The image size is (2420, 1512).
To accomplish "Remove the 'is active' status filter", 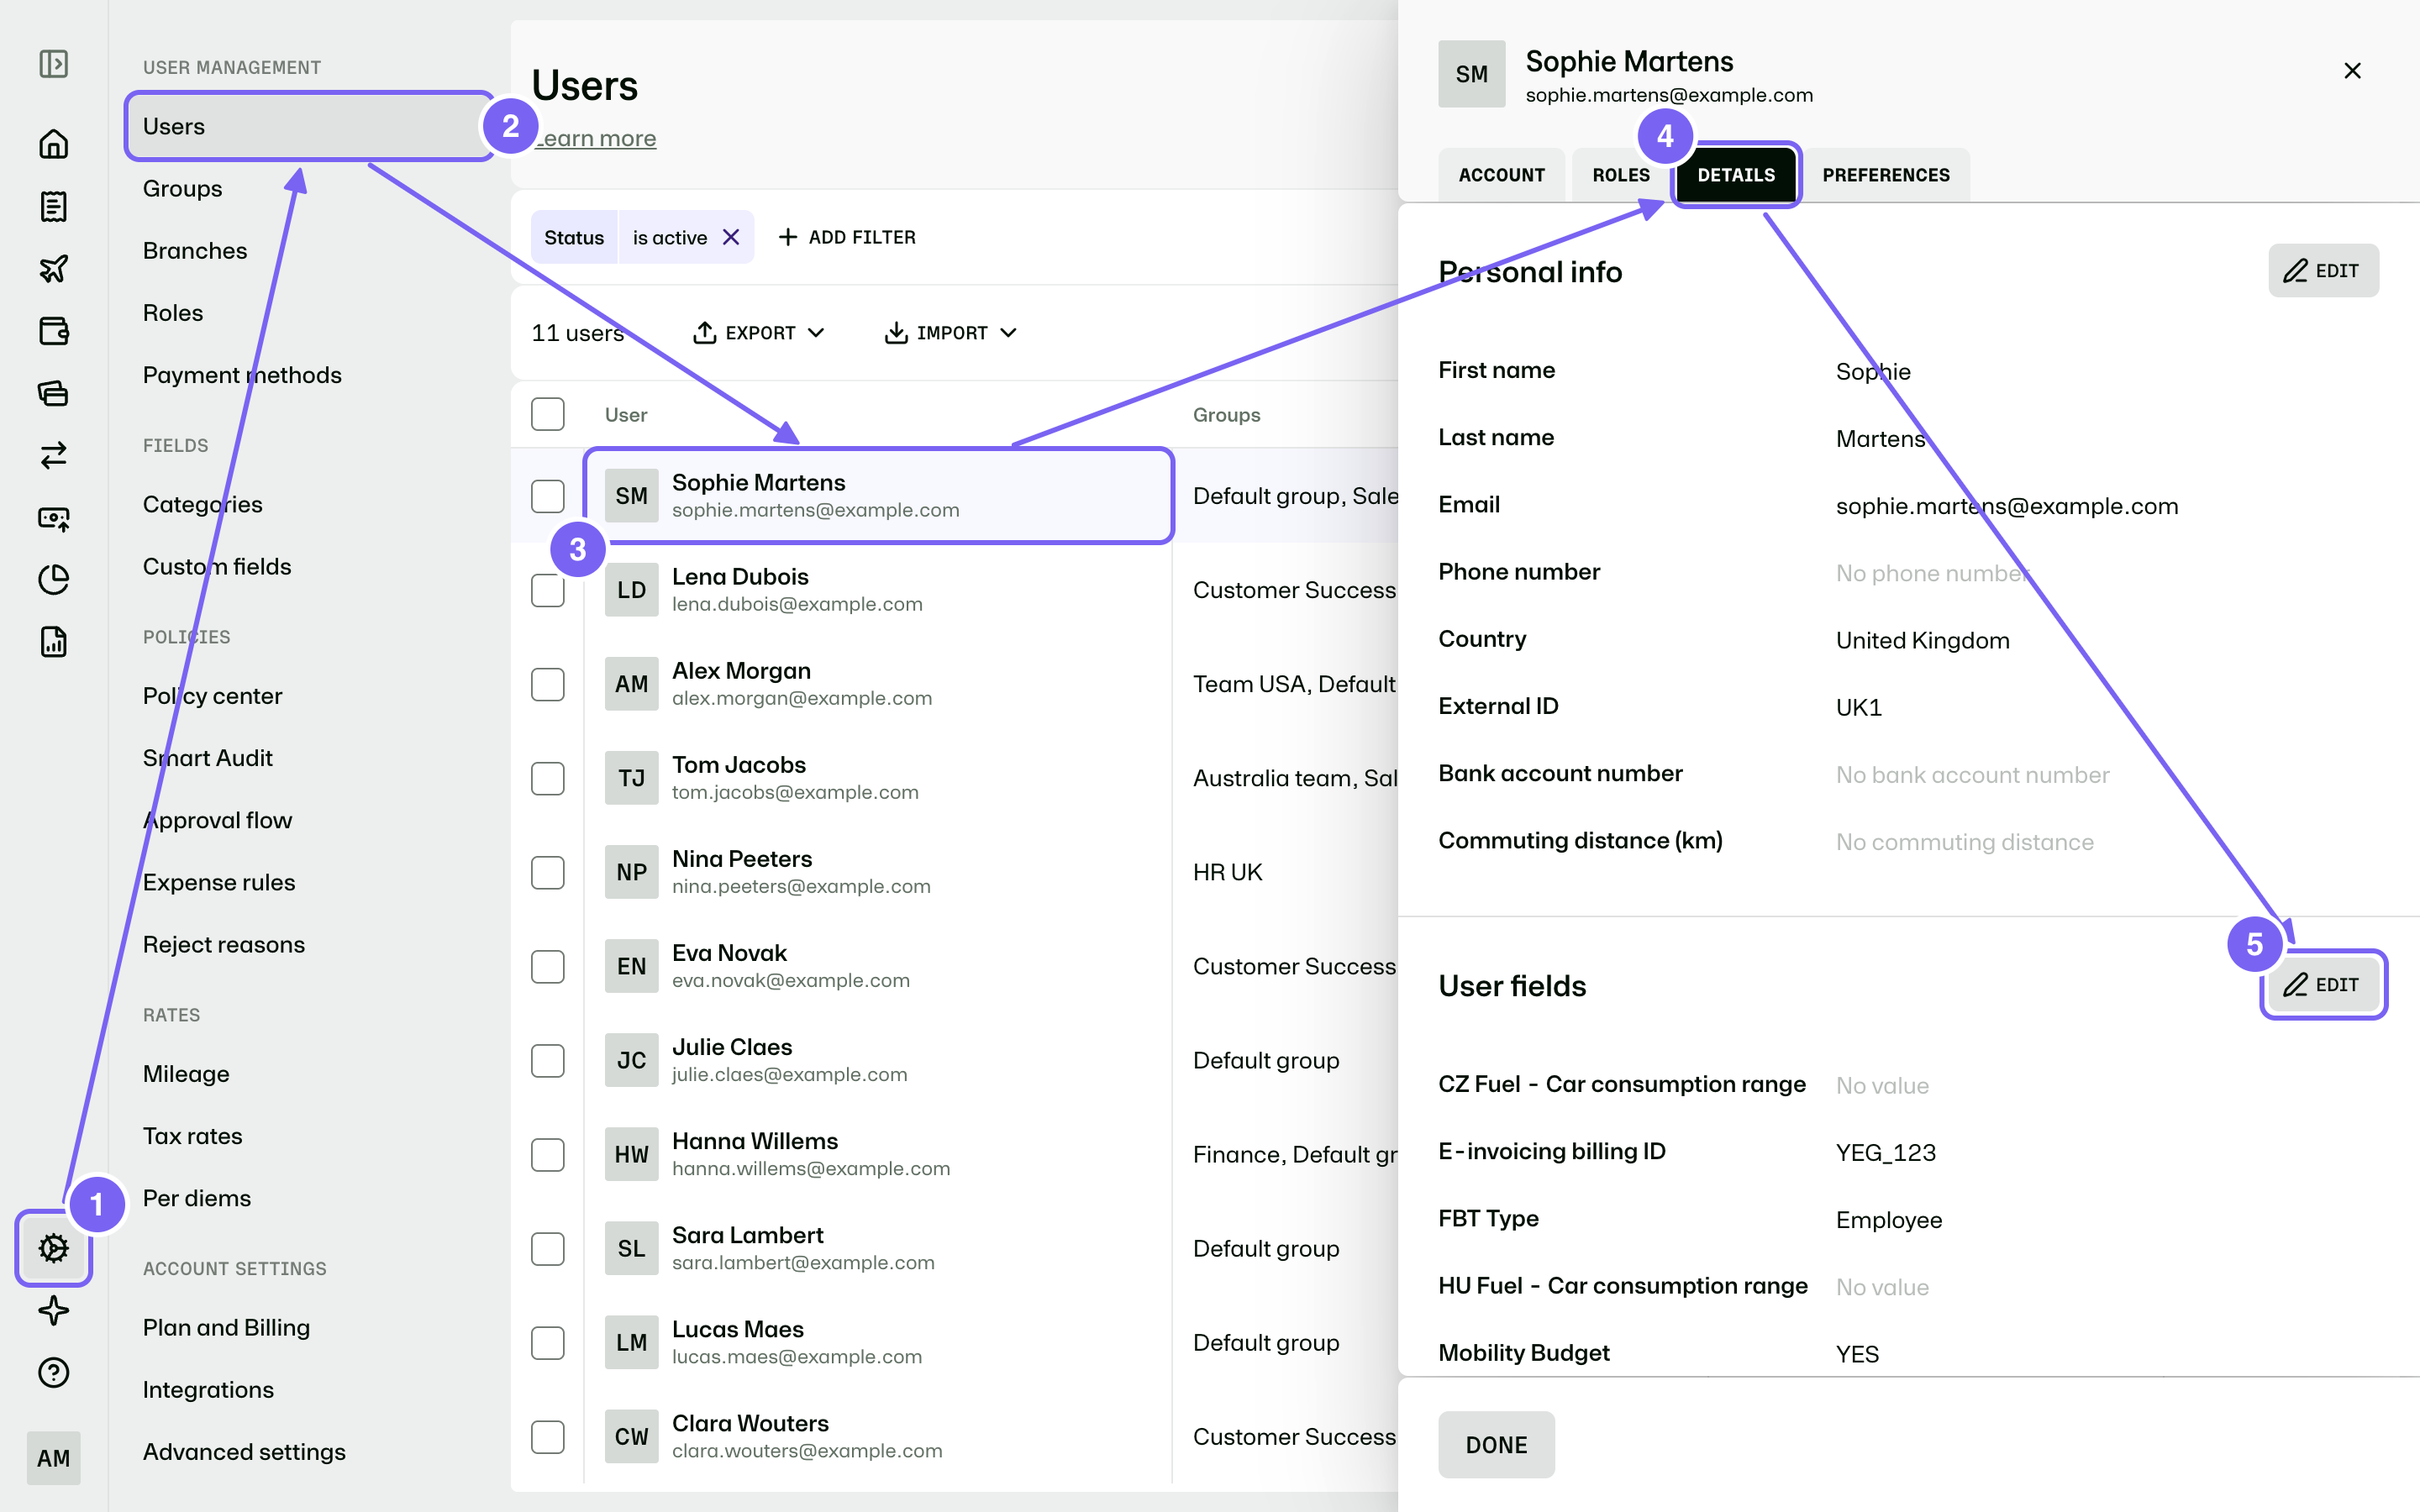I will click(731, 237).
